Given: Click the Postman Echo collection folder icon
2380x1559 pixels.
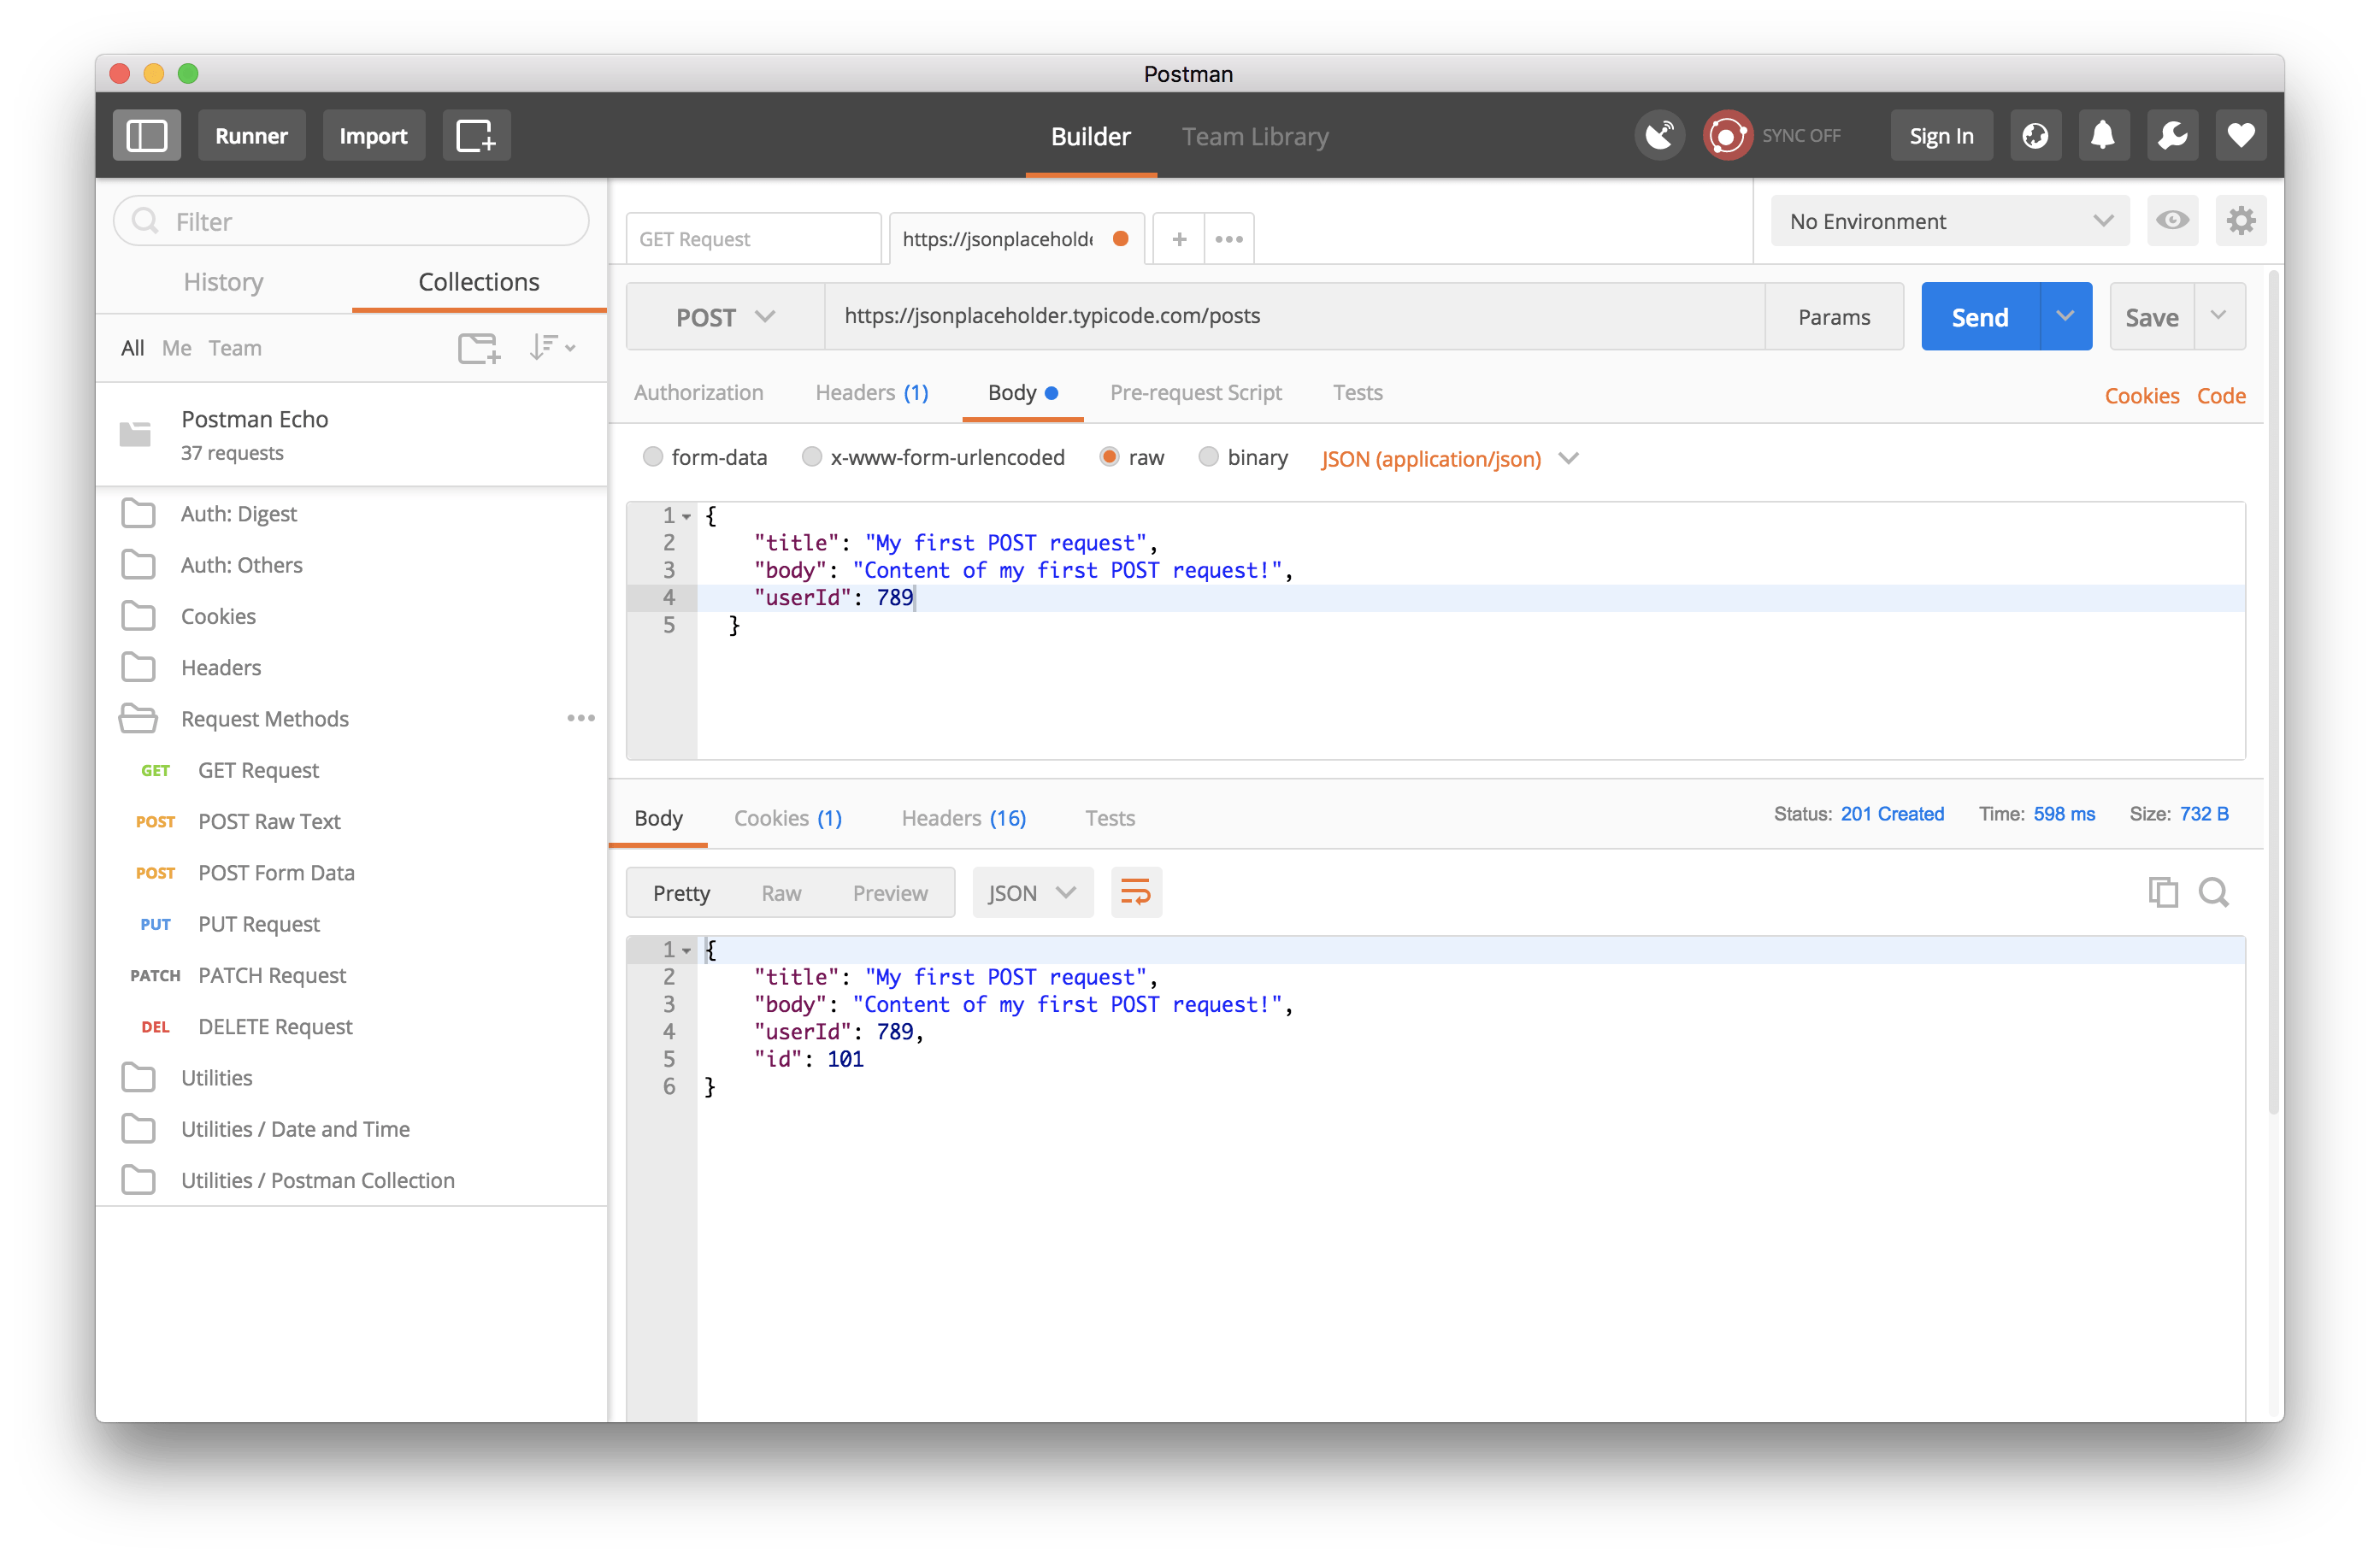Looking at the screenshot, I should click(x=135, y=434).
